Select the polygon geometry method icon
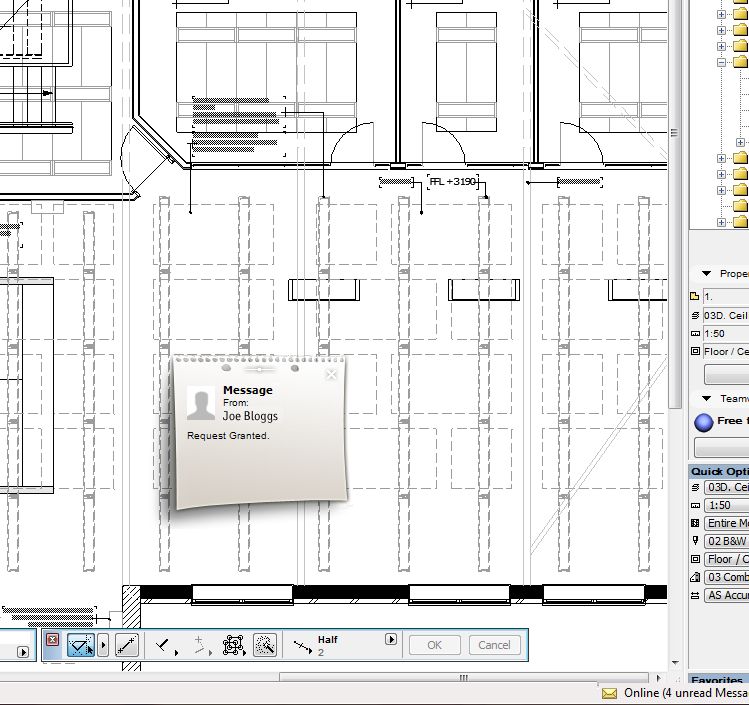 80,645
